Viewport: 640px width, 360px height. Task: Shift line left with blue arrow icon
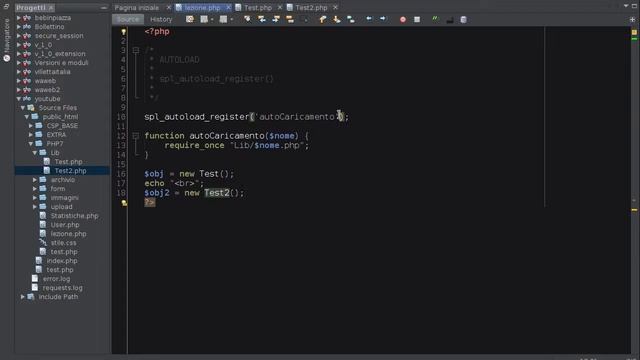[x=369, y=19]
